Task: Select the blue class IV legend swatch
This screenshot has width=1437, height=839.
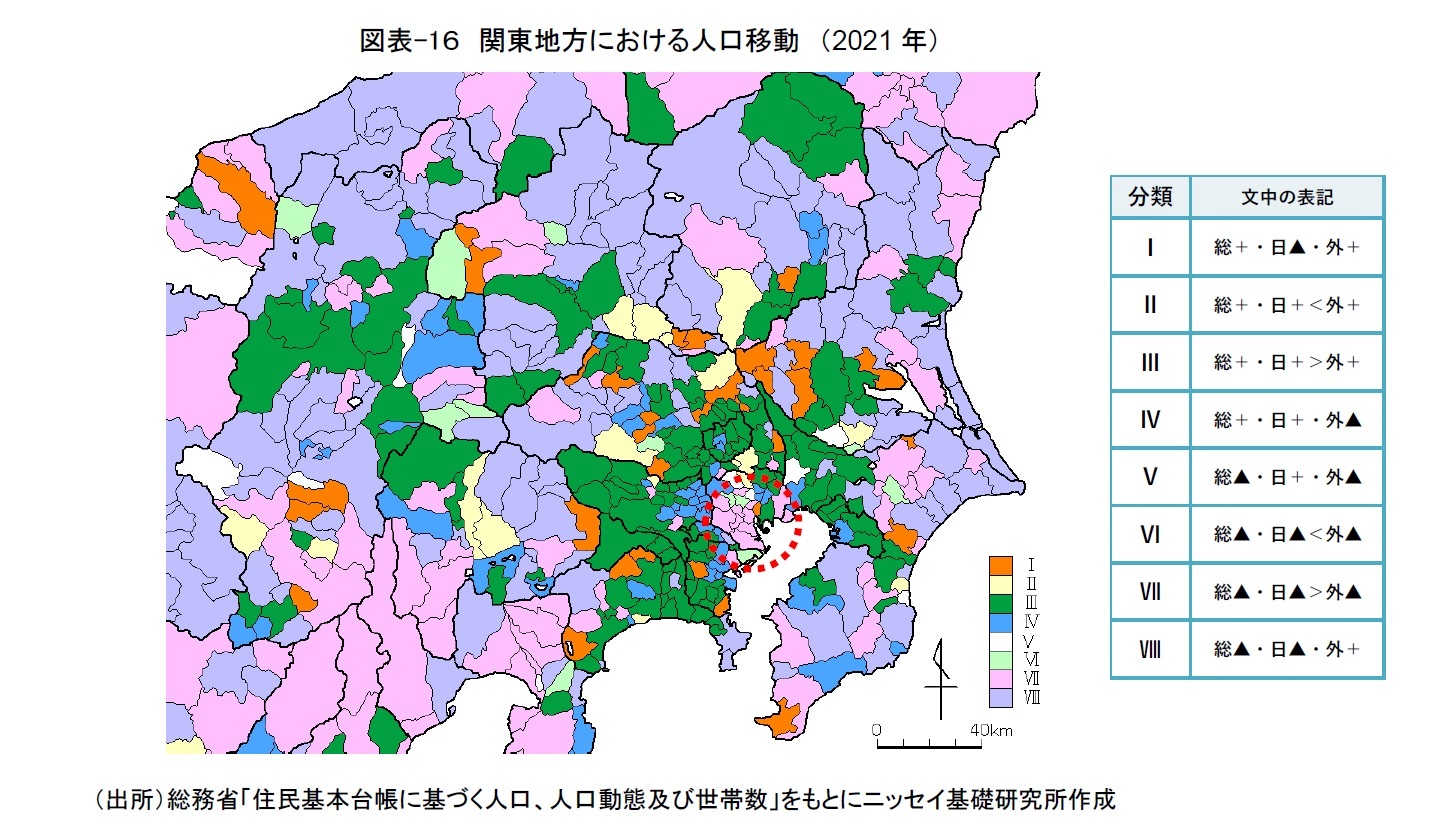Action: [1001, 623]
